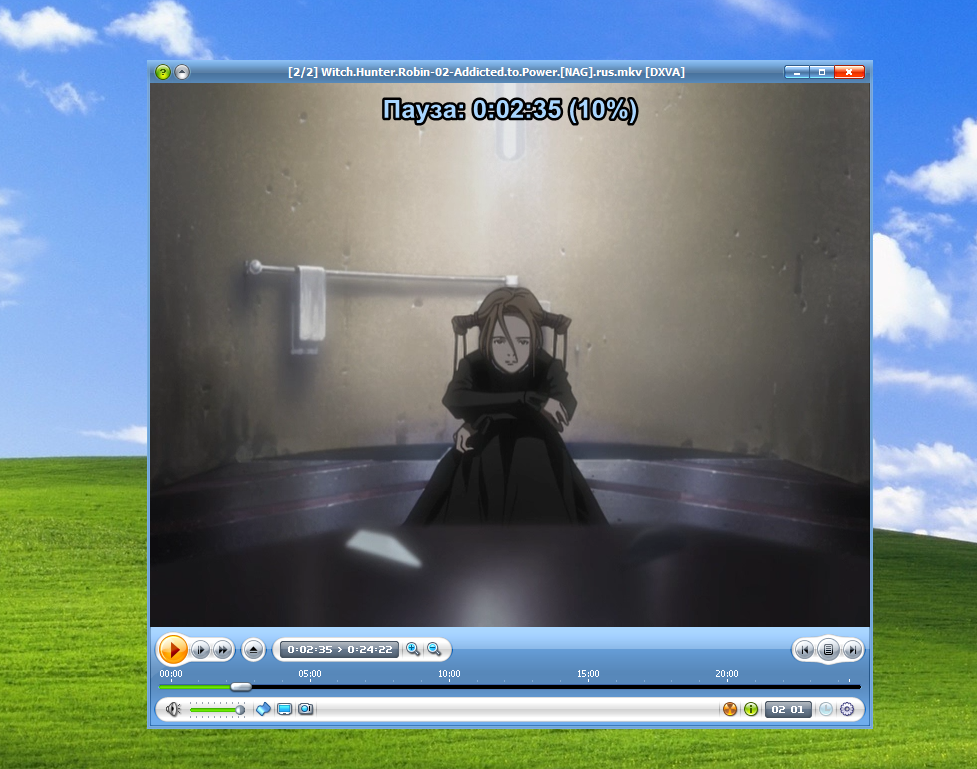
Task: Open player settings via gear icon
Action: [847, 709]
